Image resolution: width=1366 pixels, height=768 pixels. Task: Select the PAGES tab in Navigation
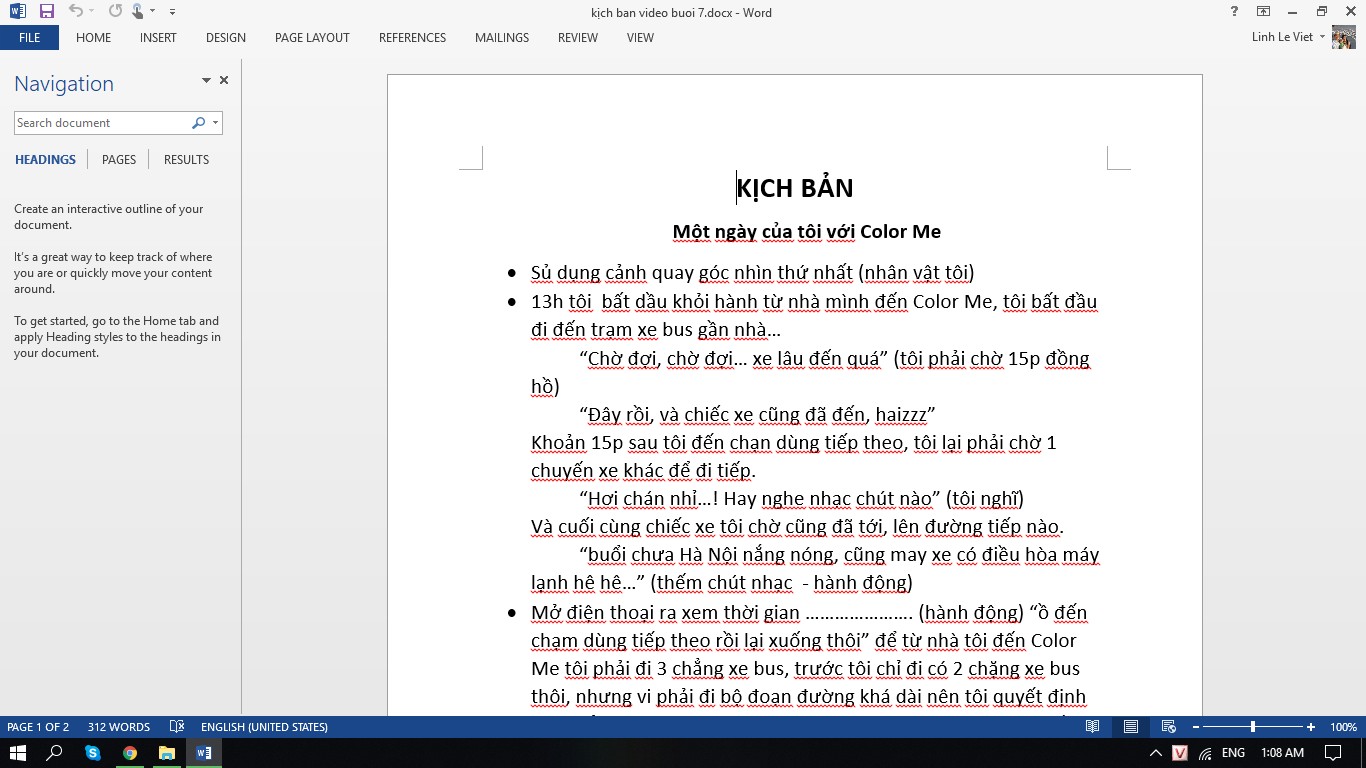click(119, 160)
